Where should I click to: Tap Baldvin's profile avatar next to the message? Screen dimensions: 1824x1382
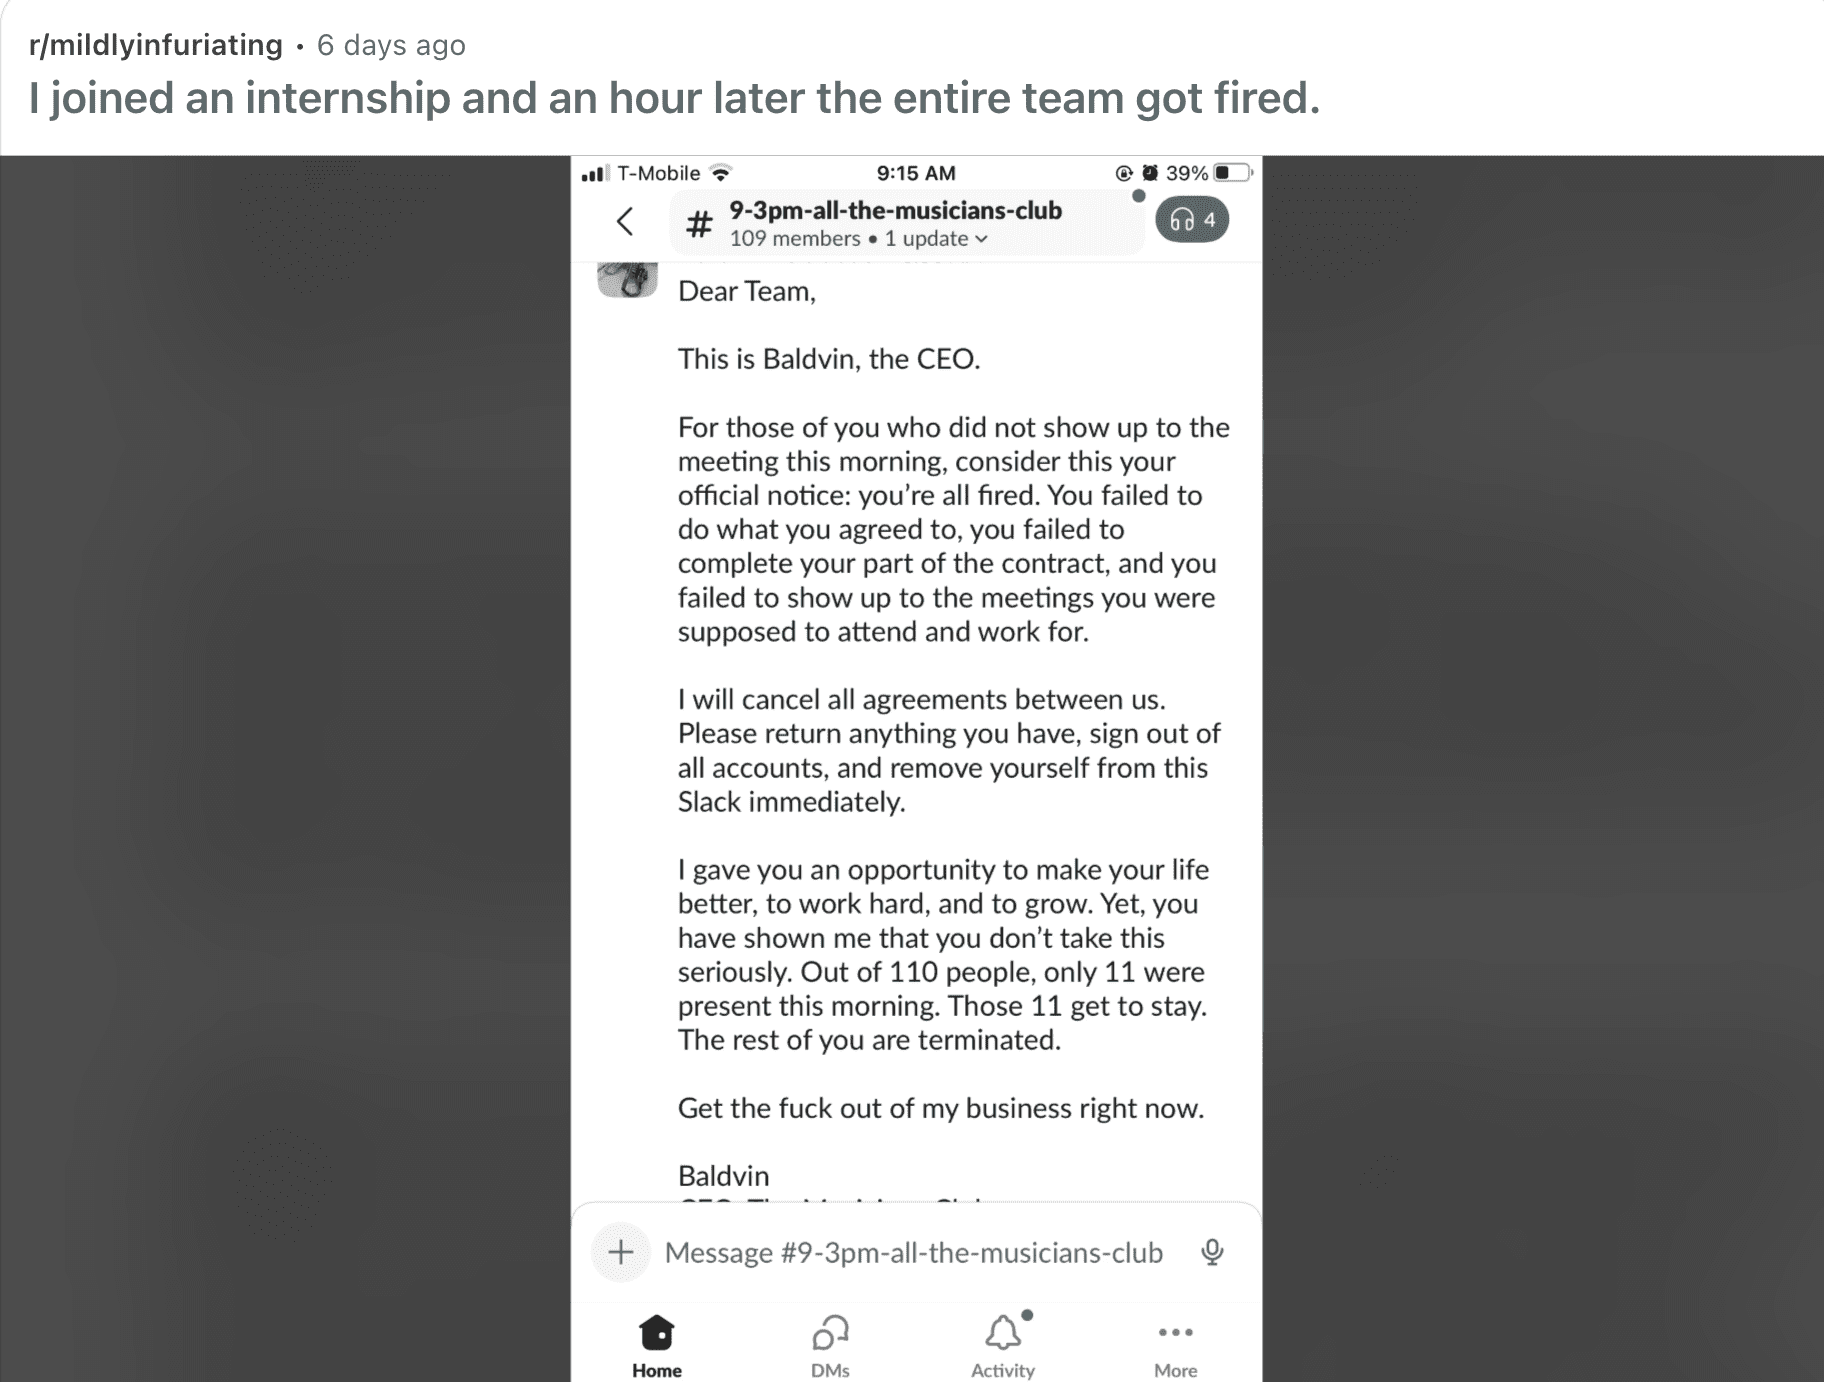627,280
